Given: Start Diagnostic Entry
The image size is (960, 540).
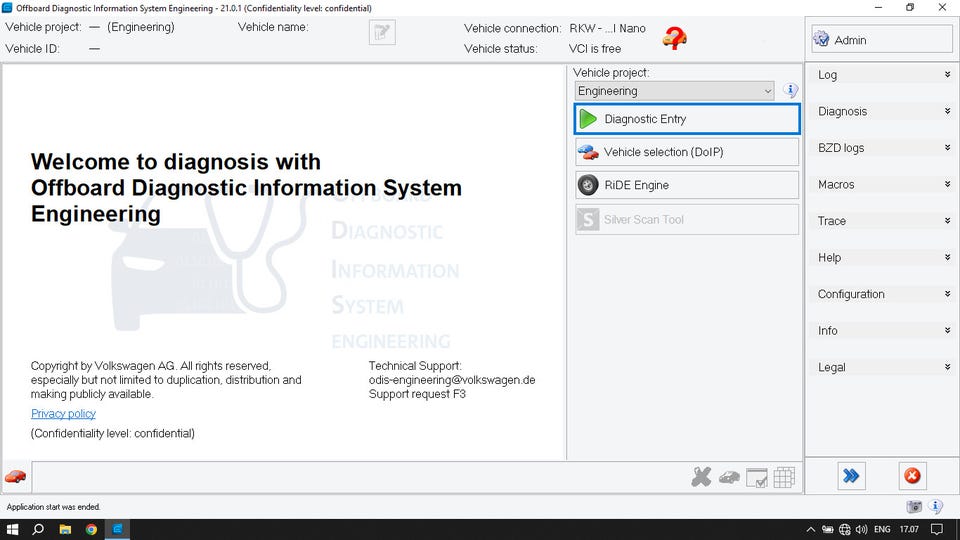Looking at the screenshot, I should [x=687, y=119].
